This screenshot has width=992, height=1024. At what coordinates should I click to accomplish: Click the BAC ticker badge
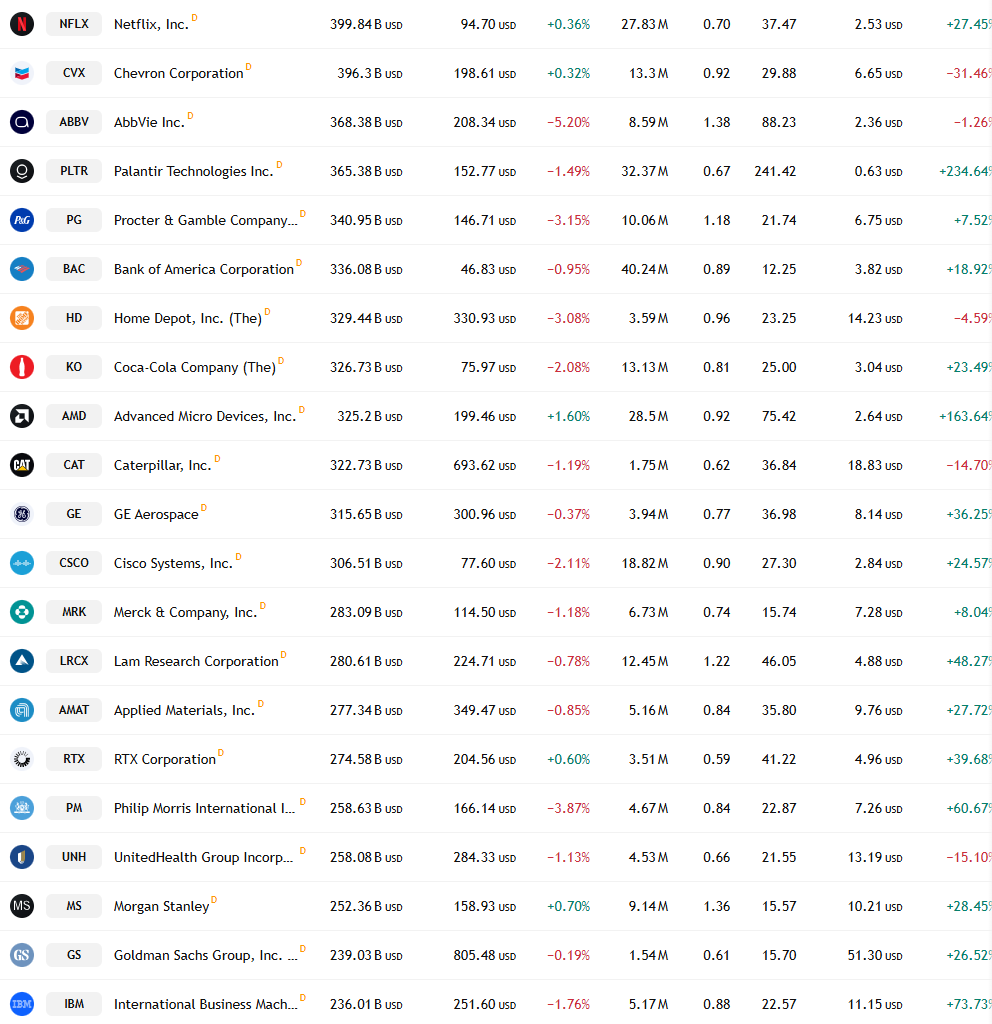click(74, 269)
